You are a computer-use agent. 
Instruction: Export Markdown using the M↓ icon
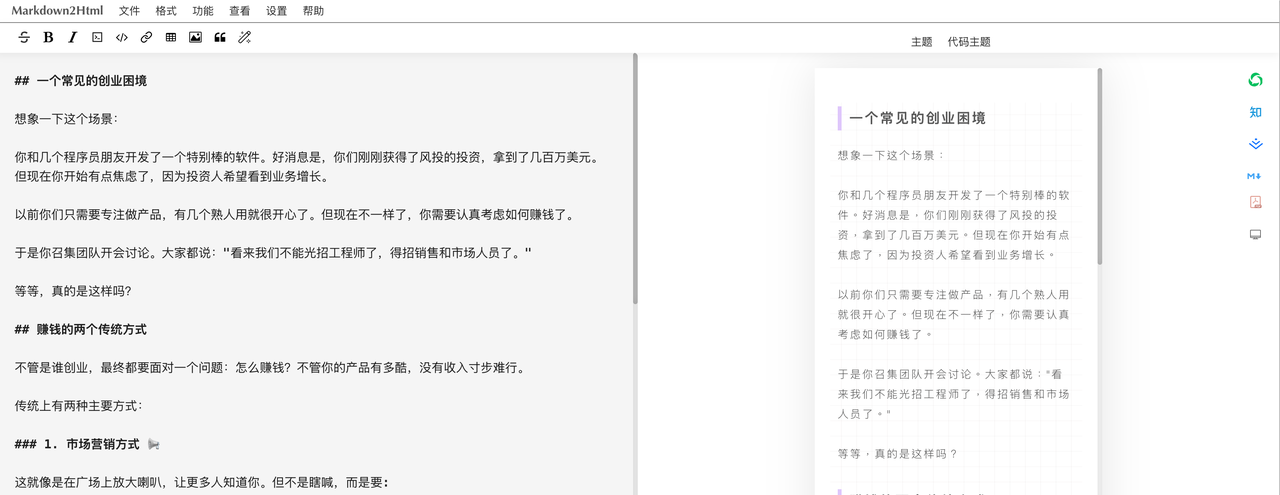(x=1255, y=175)
